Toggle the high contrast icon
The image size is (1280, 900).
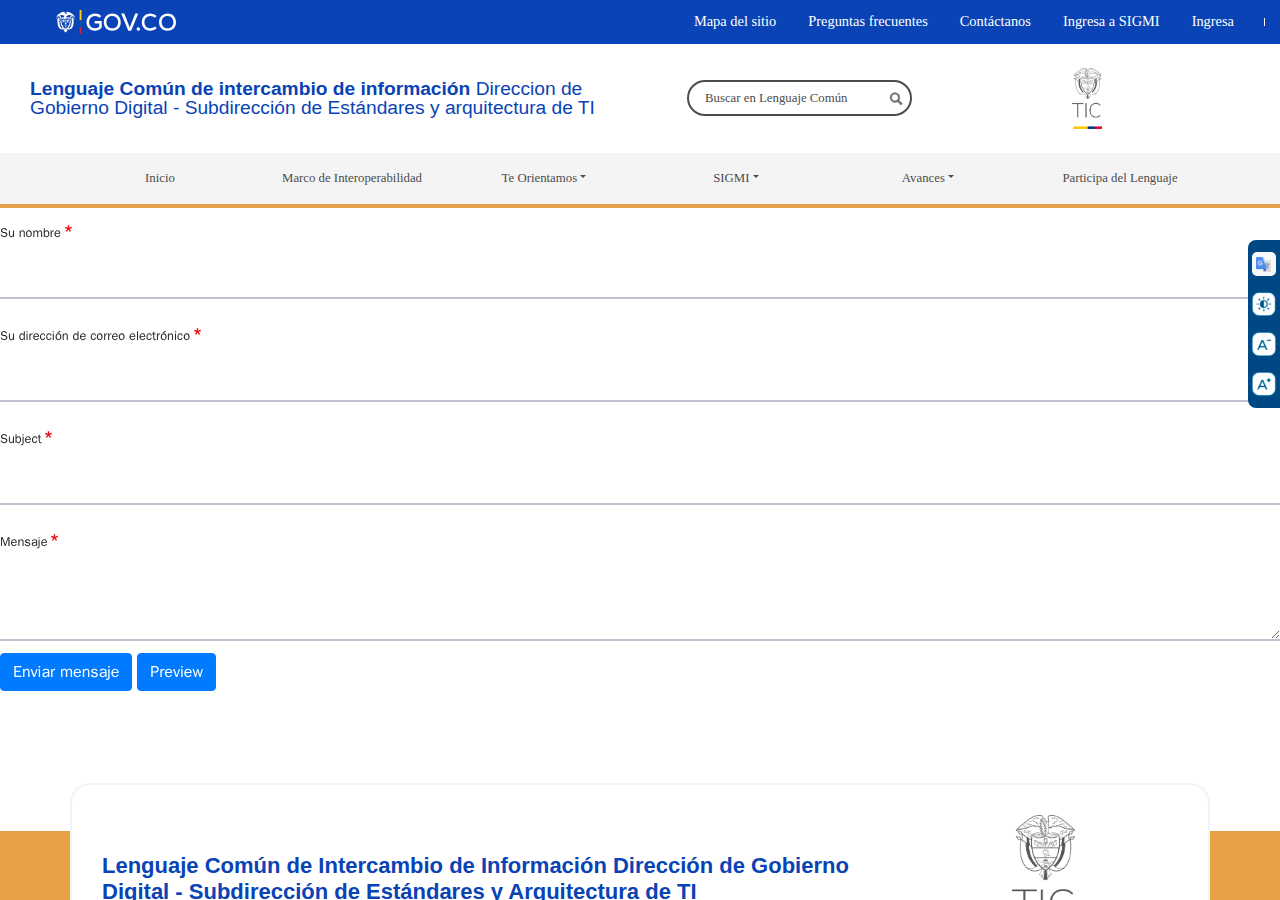(1264, 304)
